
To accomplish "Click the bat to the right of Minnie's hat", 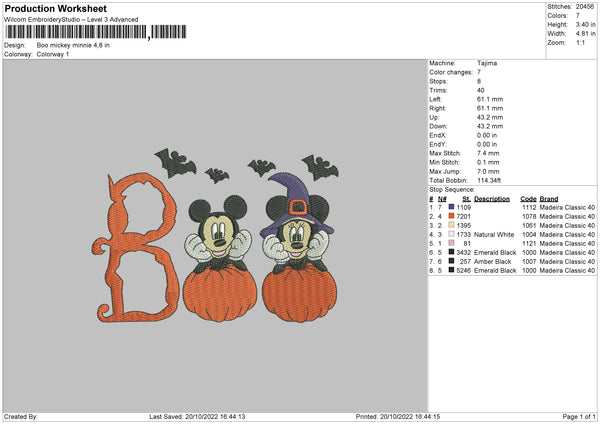I will point(320,167).
